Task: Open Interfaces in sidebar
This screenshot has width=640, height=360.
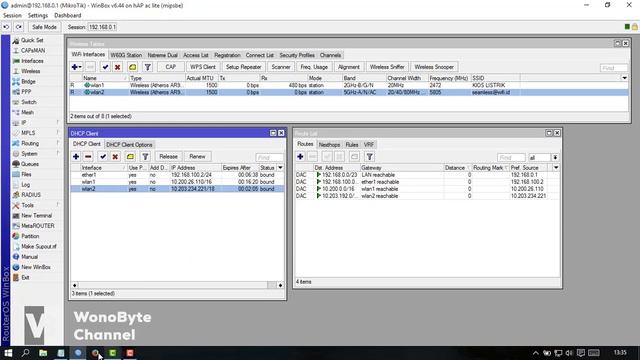Action: pos(32,61)
